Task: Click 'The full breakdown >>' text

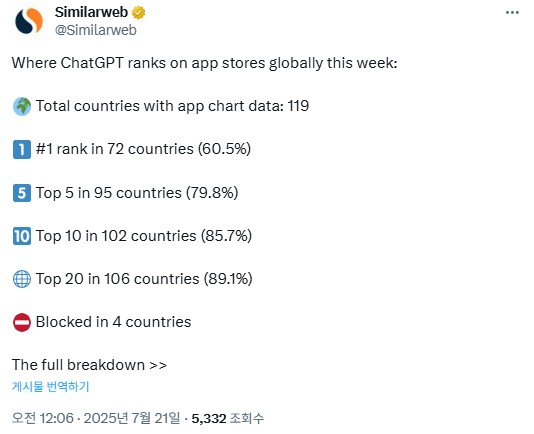Action: pos(89,365)
